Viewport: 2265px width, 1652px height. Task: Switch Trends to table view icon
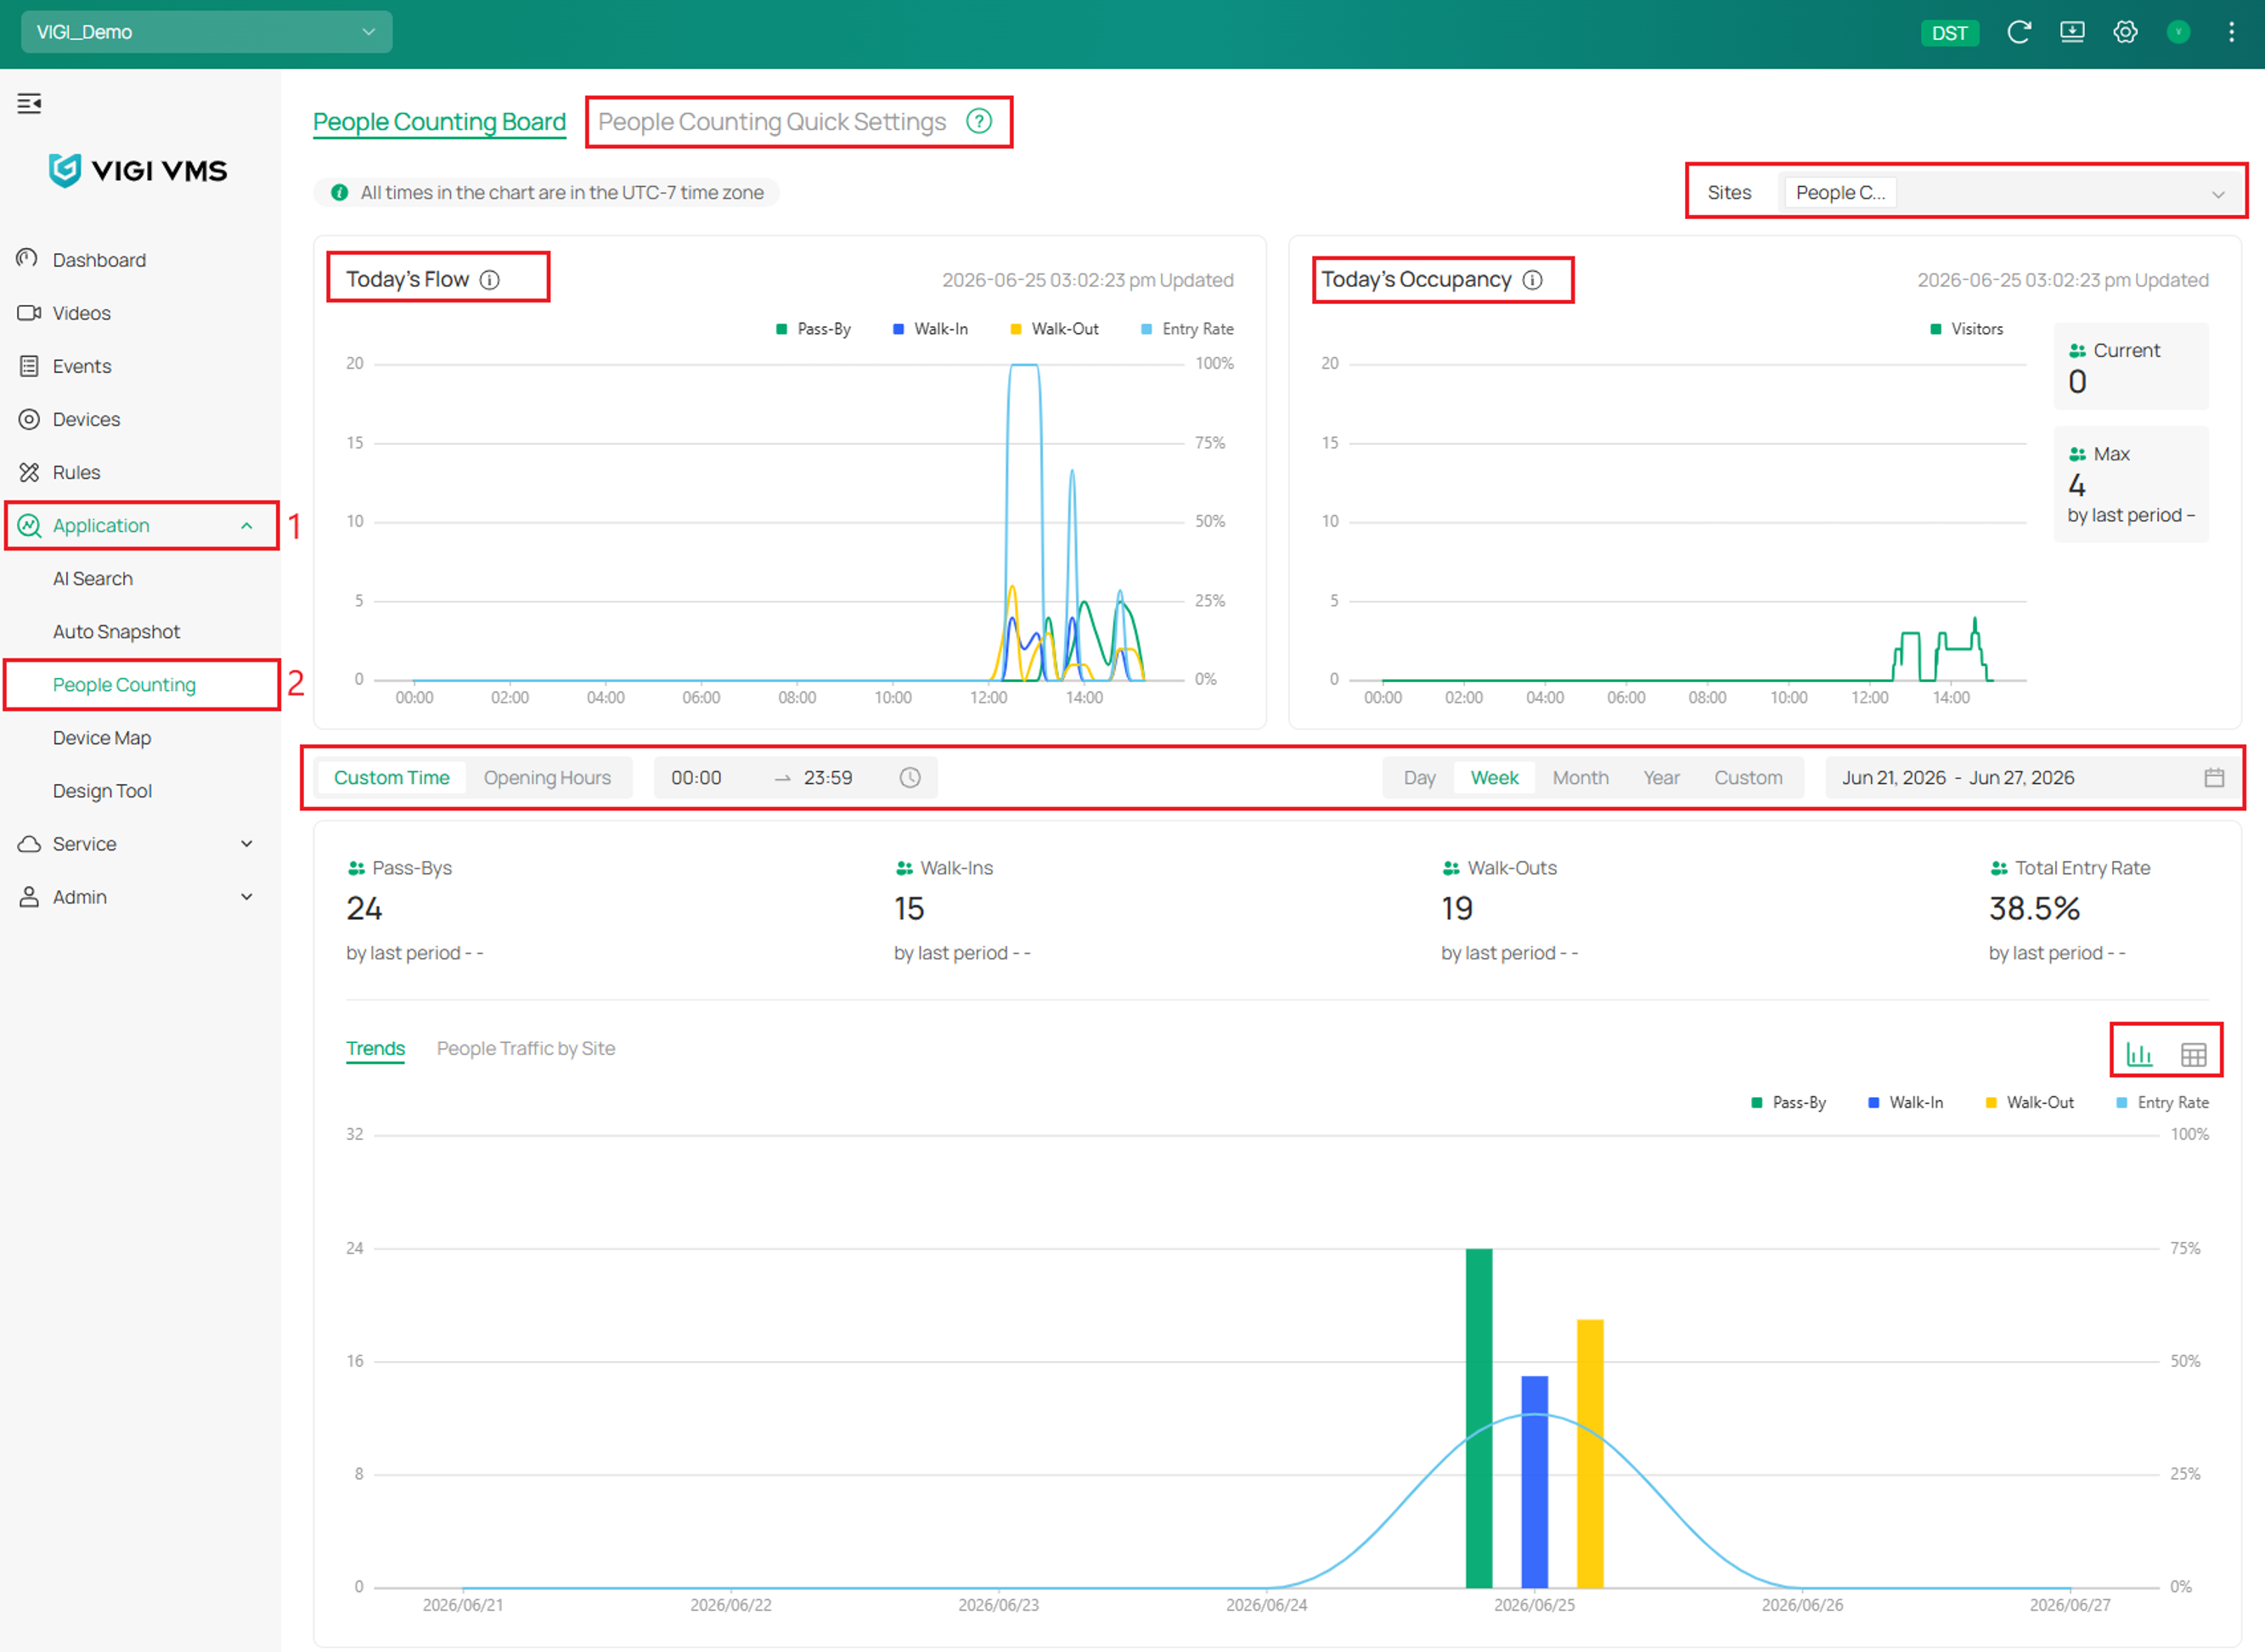(2193, 1054)
